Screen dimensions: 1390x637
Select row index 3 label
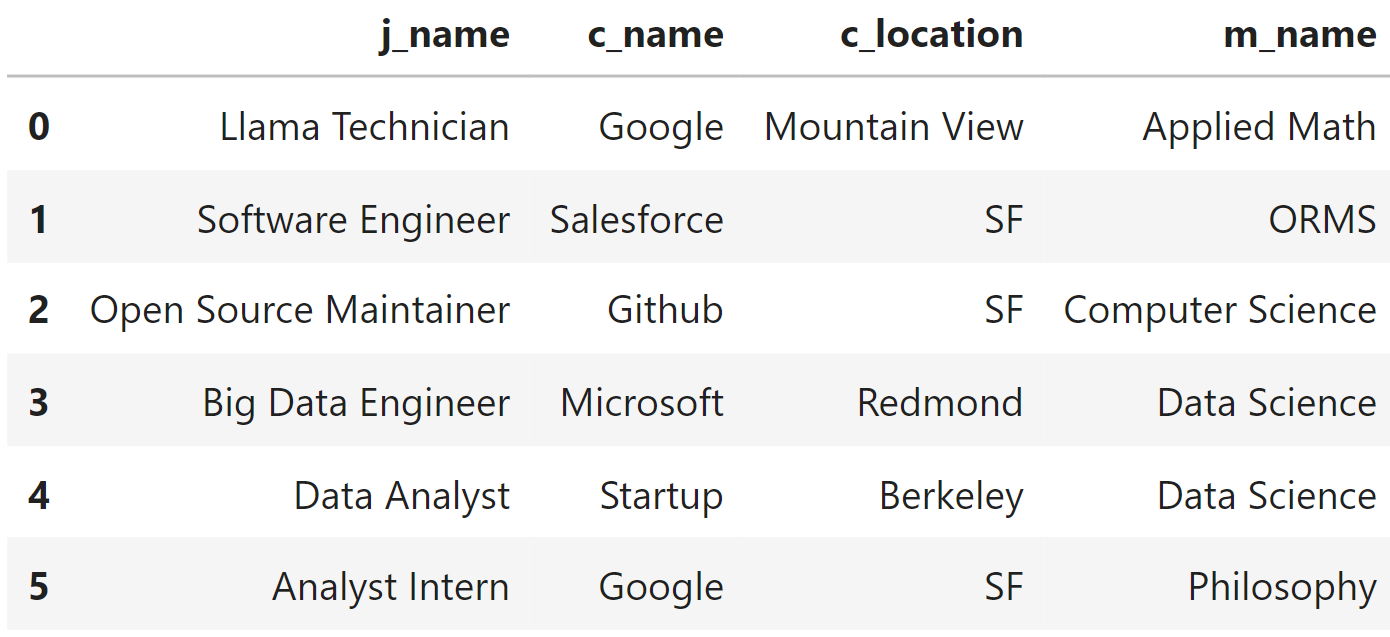tap(38, 403)
